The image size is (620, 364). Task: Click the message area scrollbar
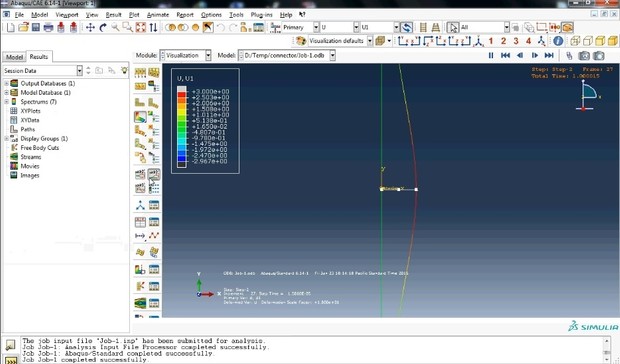coord(607,349)
